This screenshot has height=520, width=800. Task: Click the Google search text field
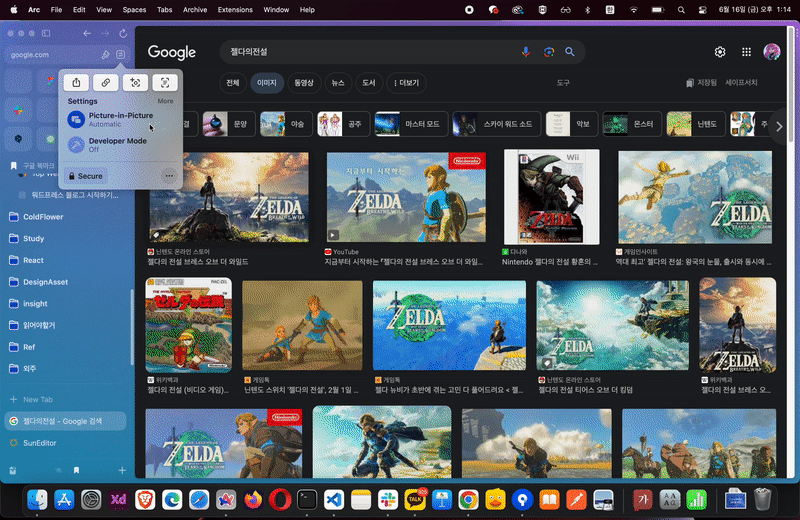coord(370,52)
